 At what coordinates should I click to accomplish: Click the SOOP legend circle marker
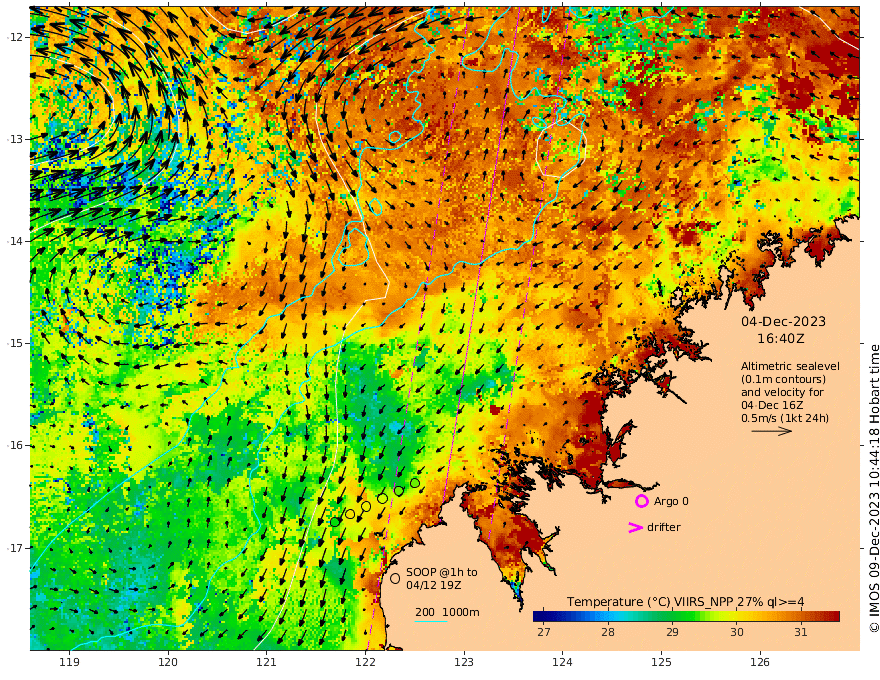coord(395,578)
